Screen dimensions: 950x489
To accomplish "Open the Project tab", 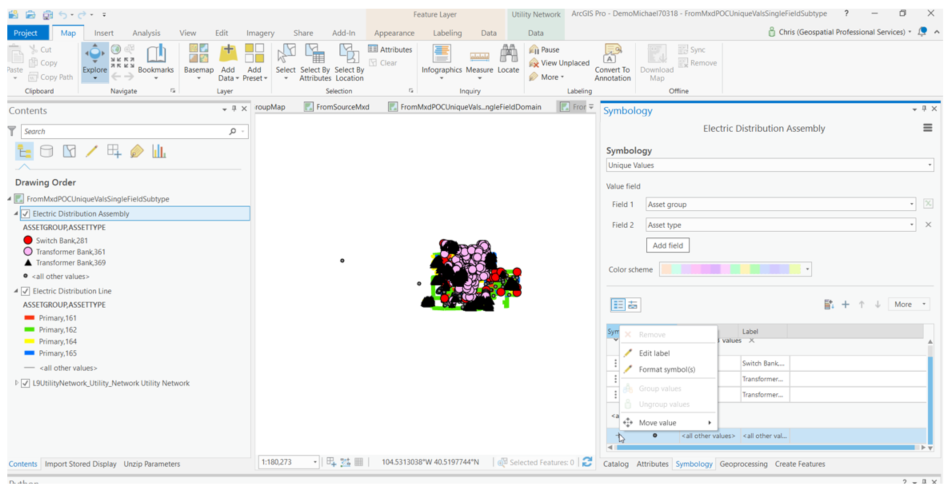I will 25,33.
